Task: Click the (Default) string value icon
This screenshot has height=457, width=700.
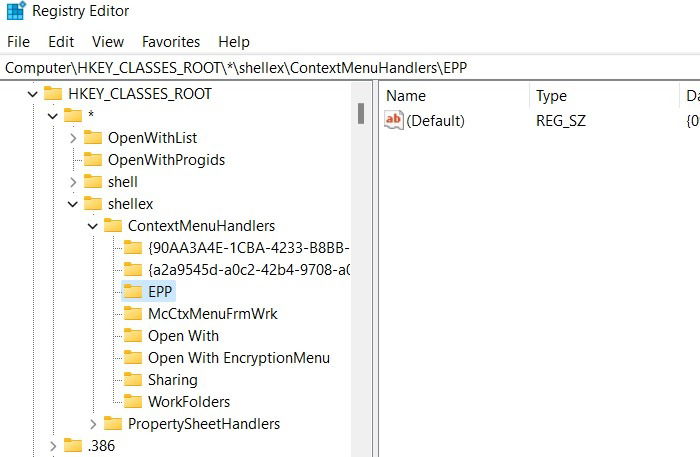Action: tap(394, 120)
